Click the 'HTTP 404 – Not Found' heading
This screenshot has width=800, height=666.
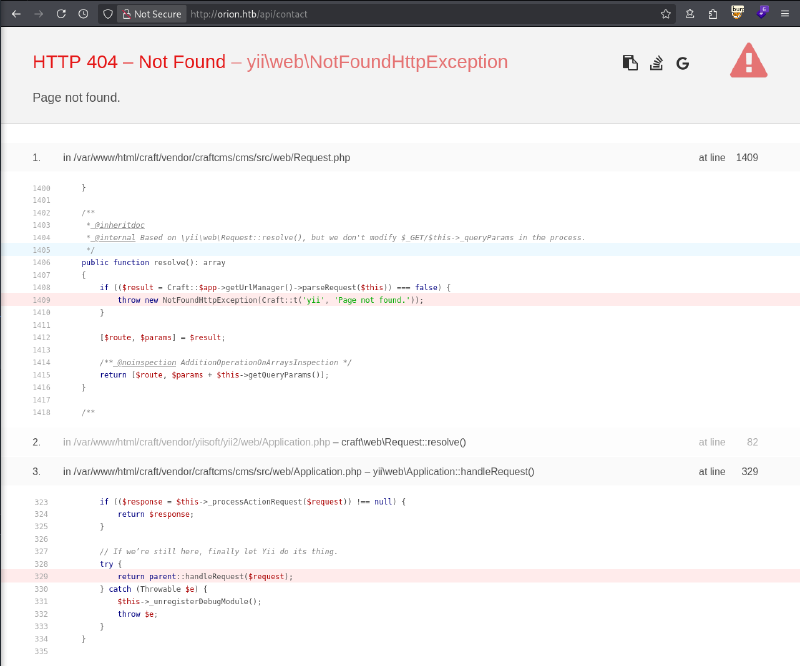(129, 62)
